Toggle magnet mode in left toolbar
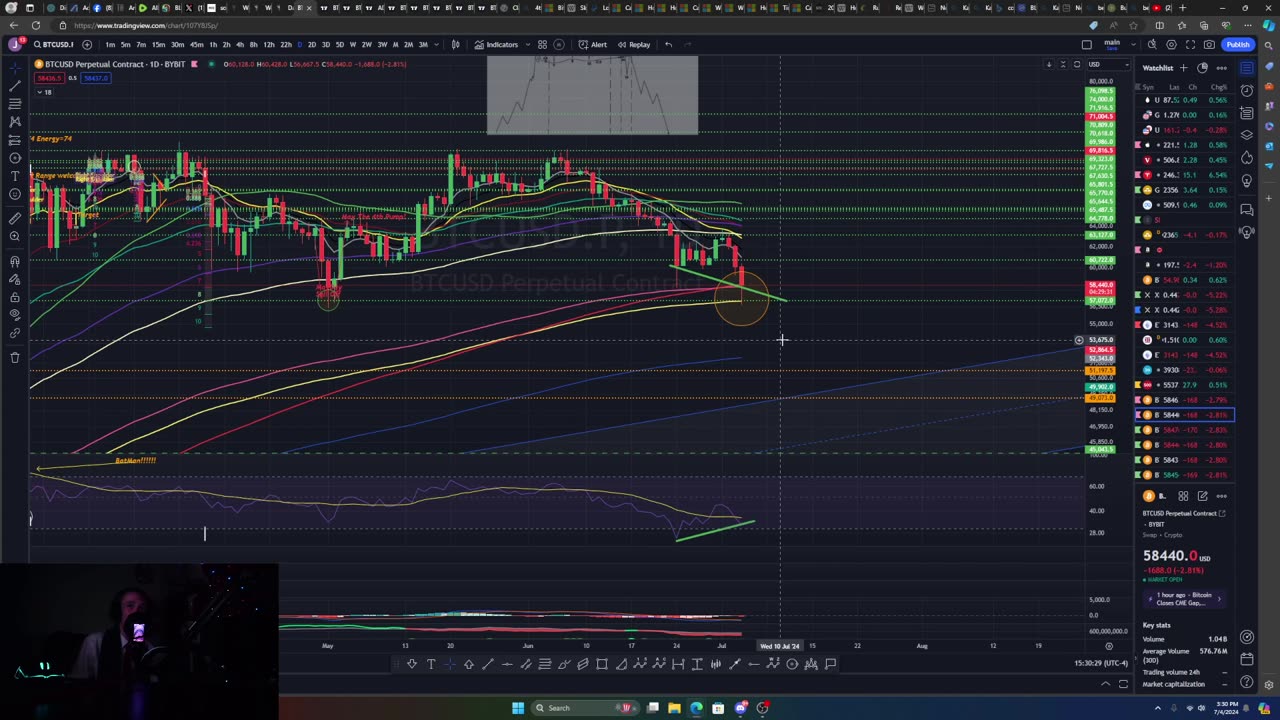The width and height of the screenshot is (1280, 720). click(x=15, y=261)
